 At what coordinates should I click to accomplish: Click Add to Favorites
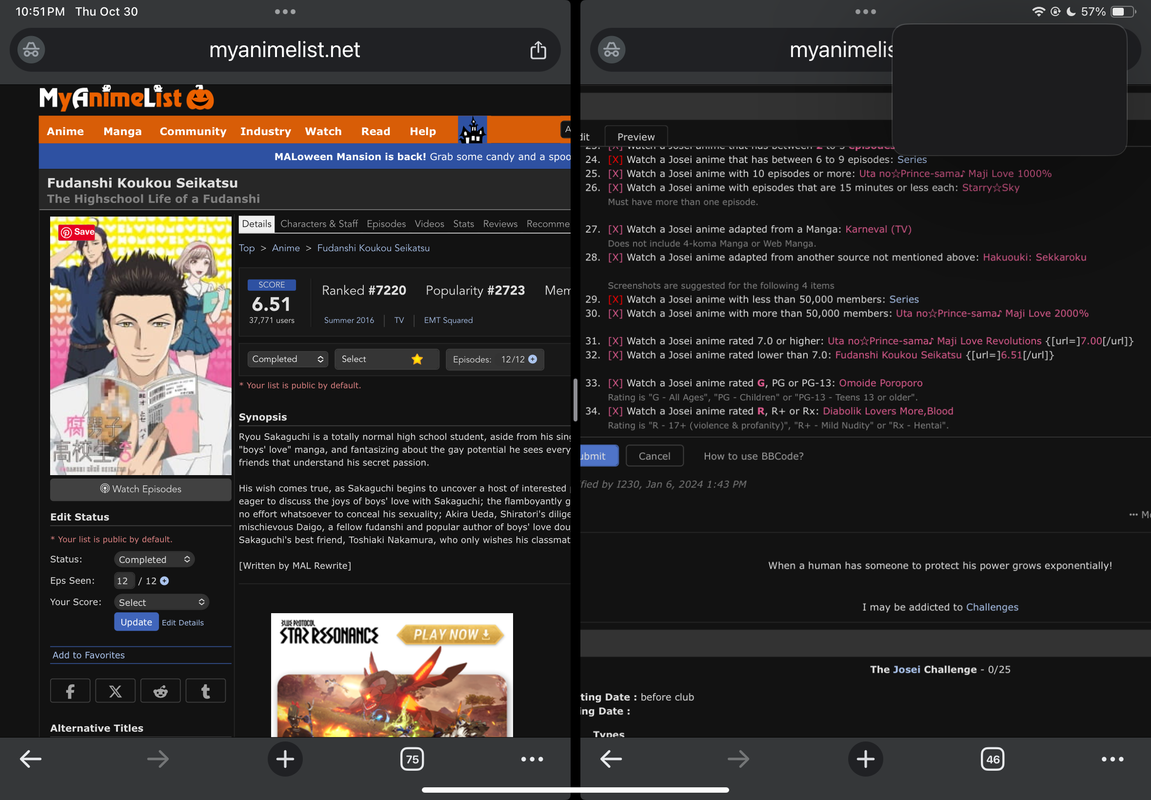[x=88, y=655]
